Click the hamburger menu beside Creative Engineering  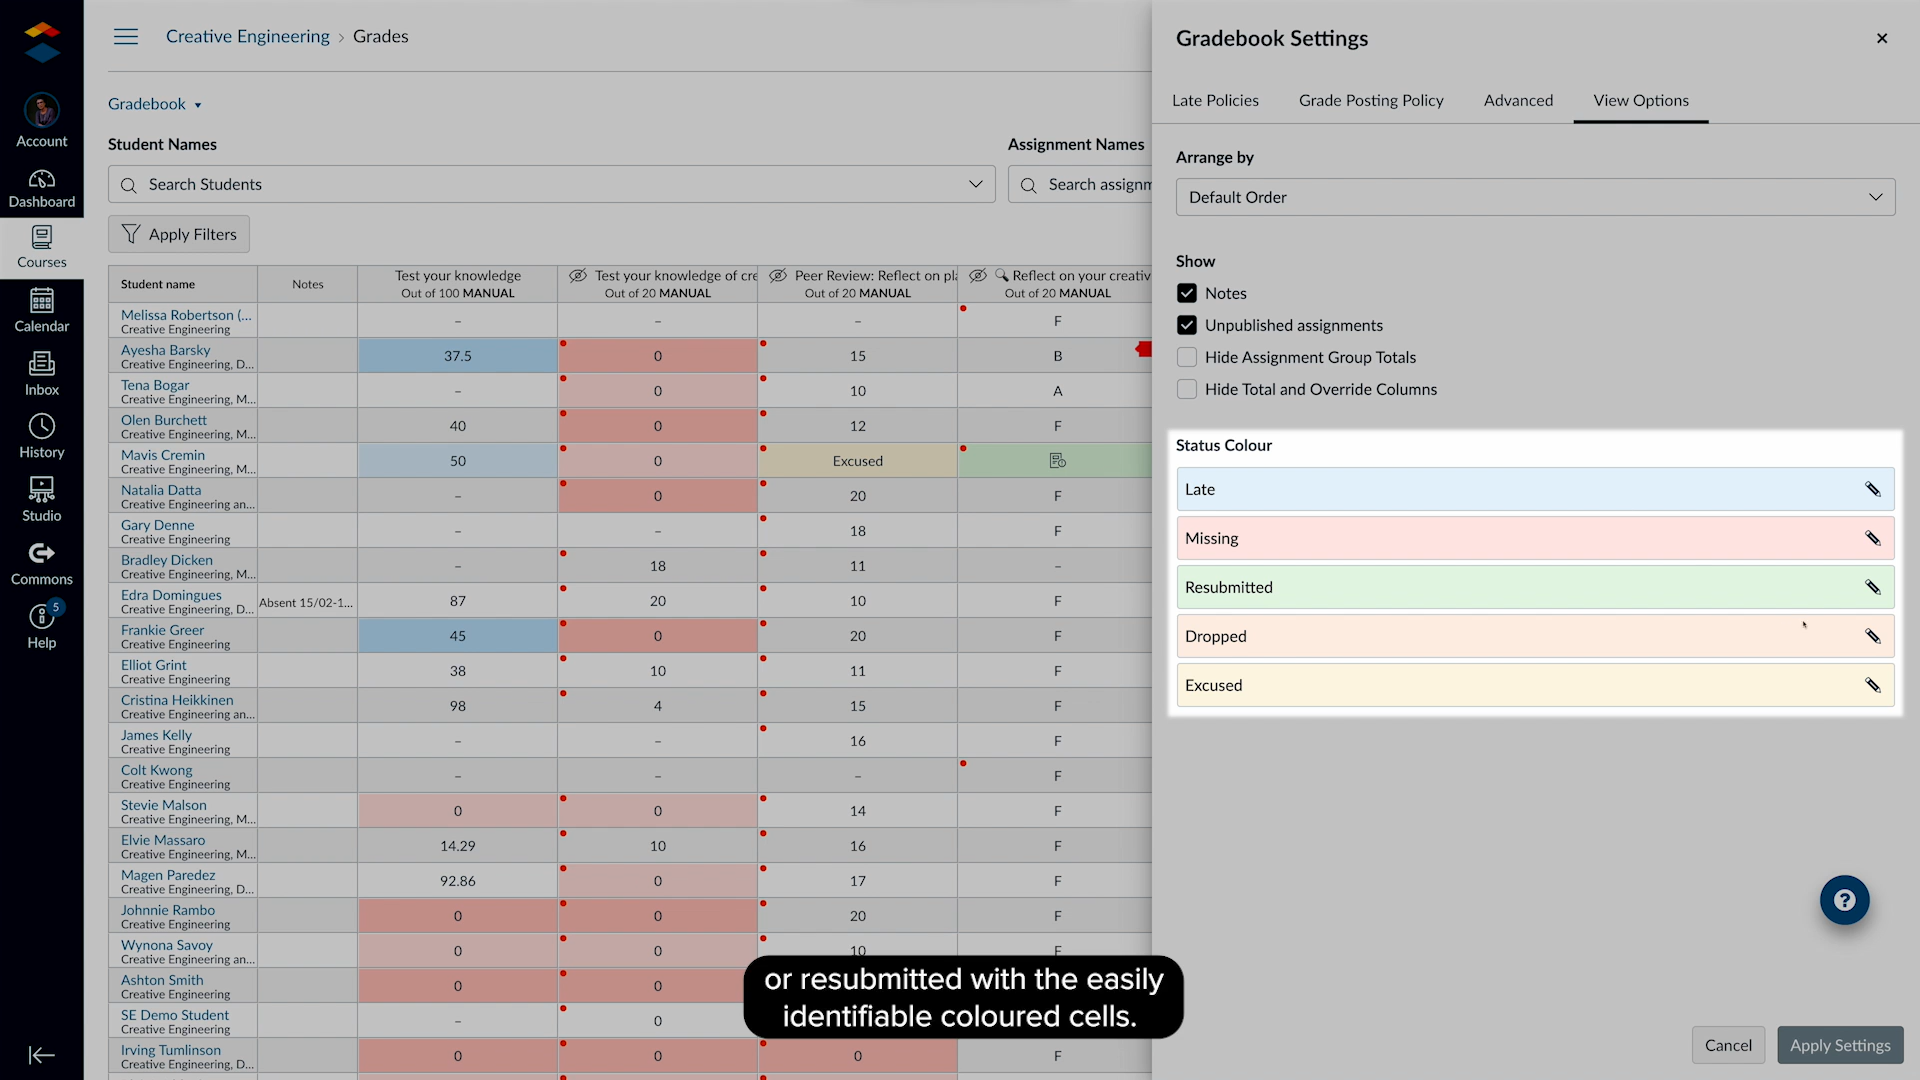126,37
